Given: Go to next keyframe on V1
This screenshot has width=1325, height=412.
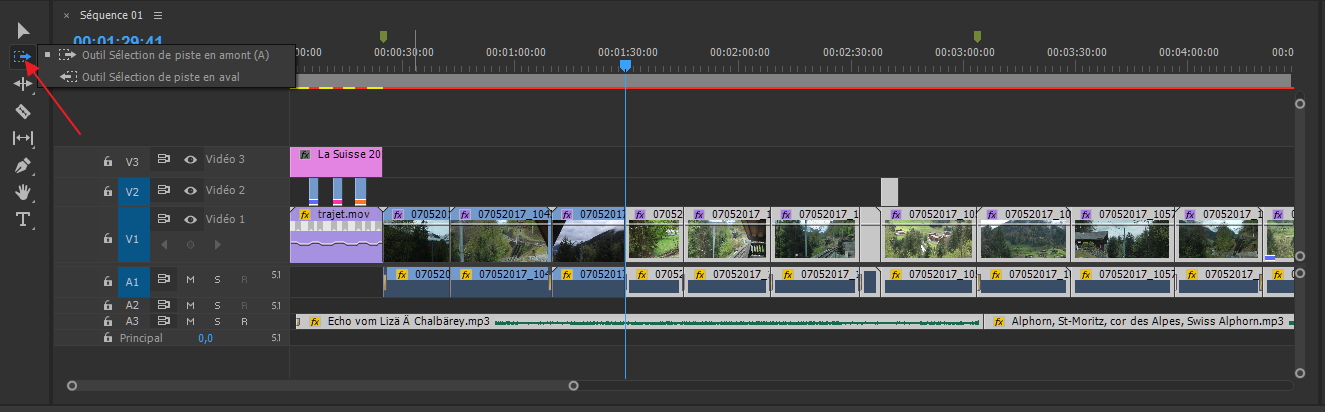Looking at the screenshot, I should point(217,245).
